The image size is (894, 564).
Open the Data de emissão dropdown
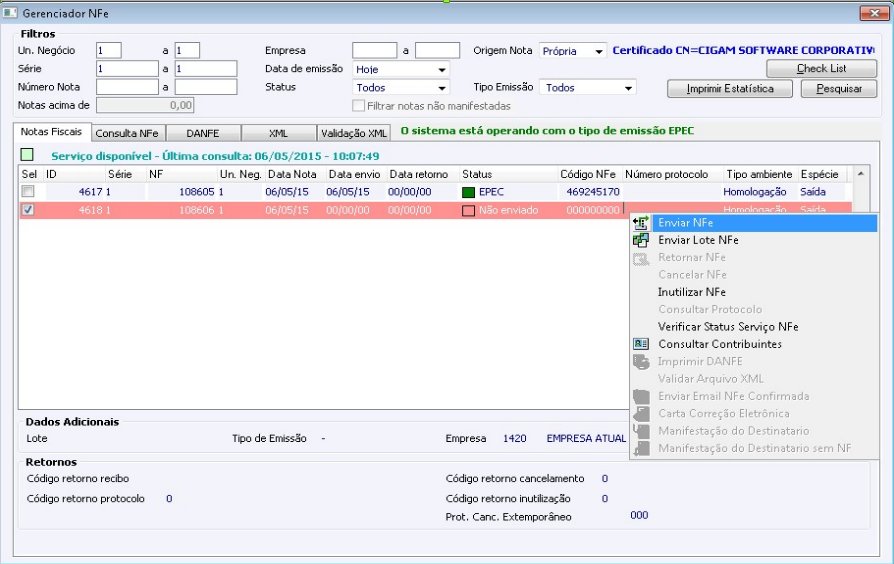442,70
